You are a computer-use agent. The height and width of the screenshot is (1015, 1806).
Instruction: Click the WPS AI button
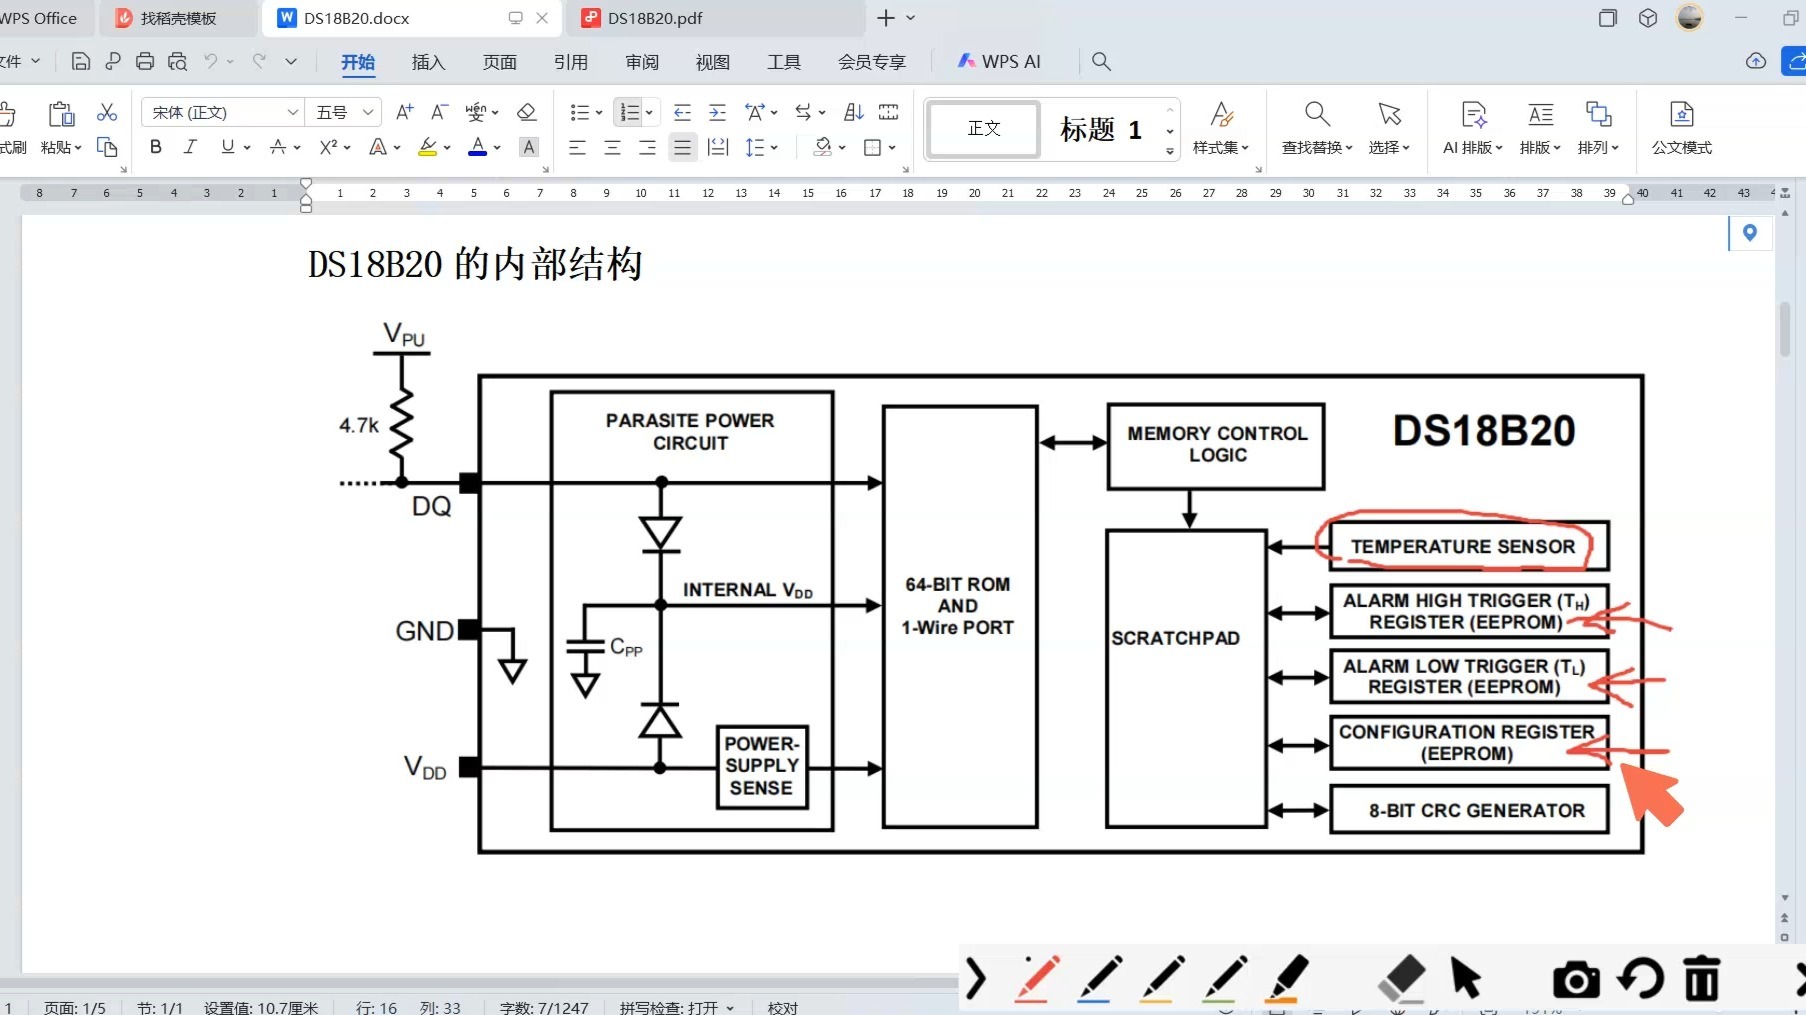(x=999, y=61)
